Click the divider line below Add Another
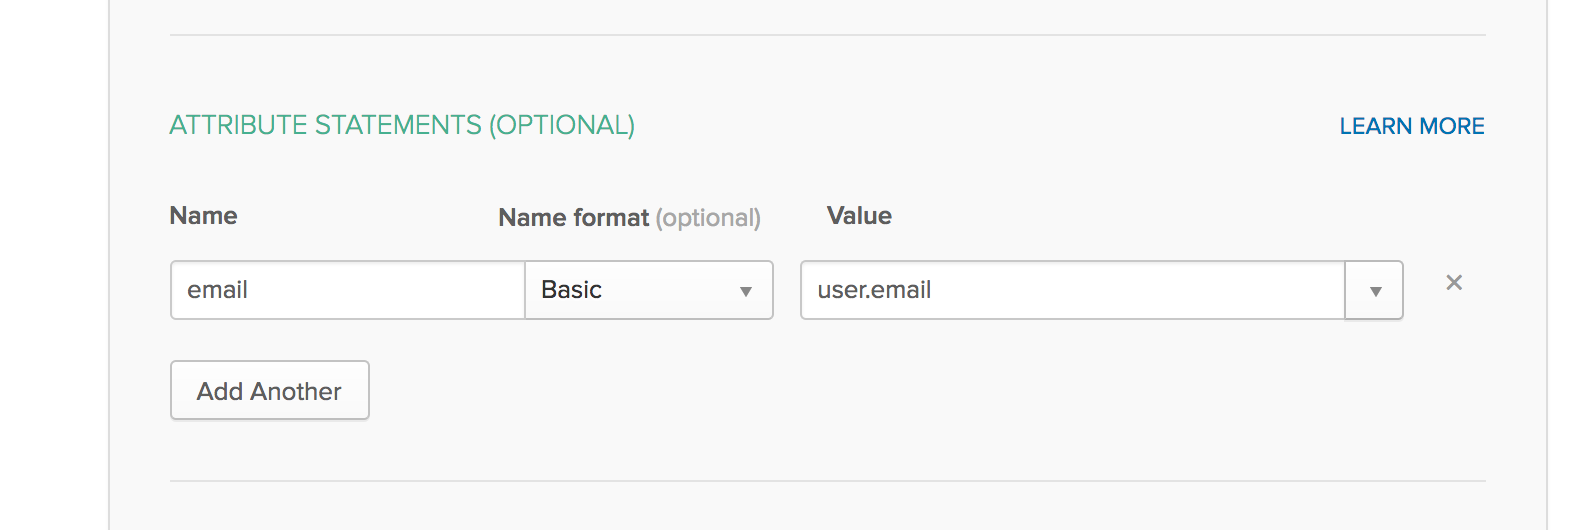The width and height of the screenshot is (1596, 530). click(828, 481)
